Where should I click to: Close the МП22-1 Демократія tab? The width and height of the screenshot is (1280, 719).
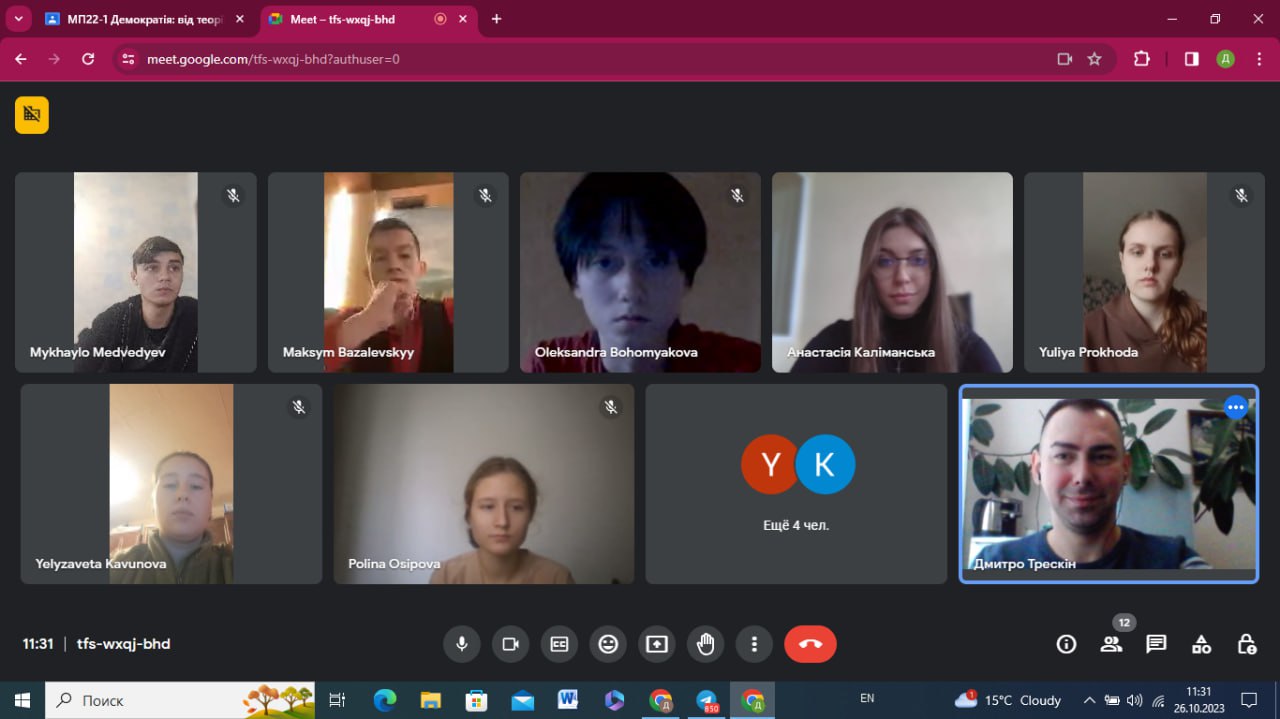click(x=239, y=19)
